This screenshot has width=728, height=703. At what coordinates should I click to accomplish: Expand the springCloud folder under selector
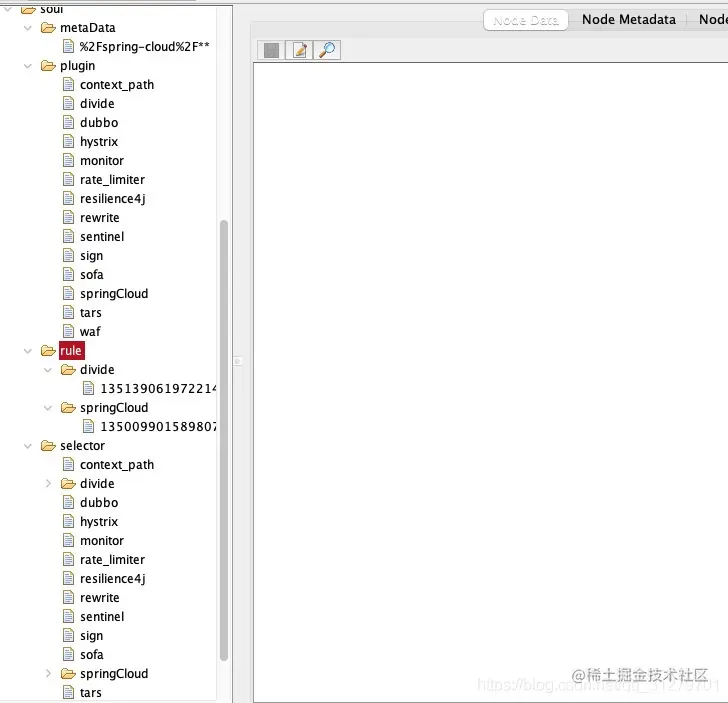pyautogui.click(x=48, y=673)
